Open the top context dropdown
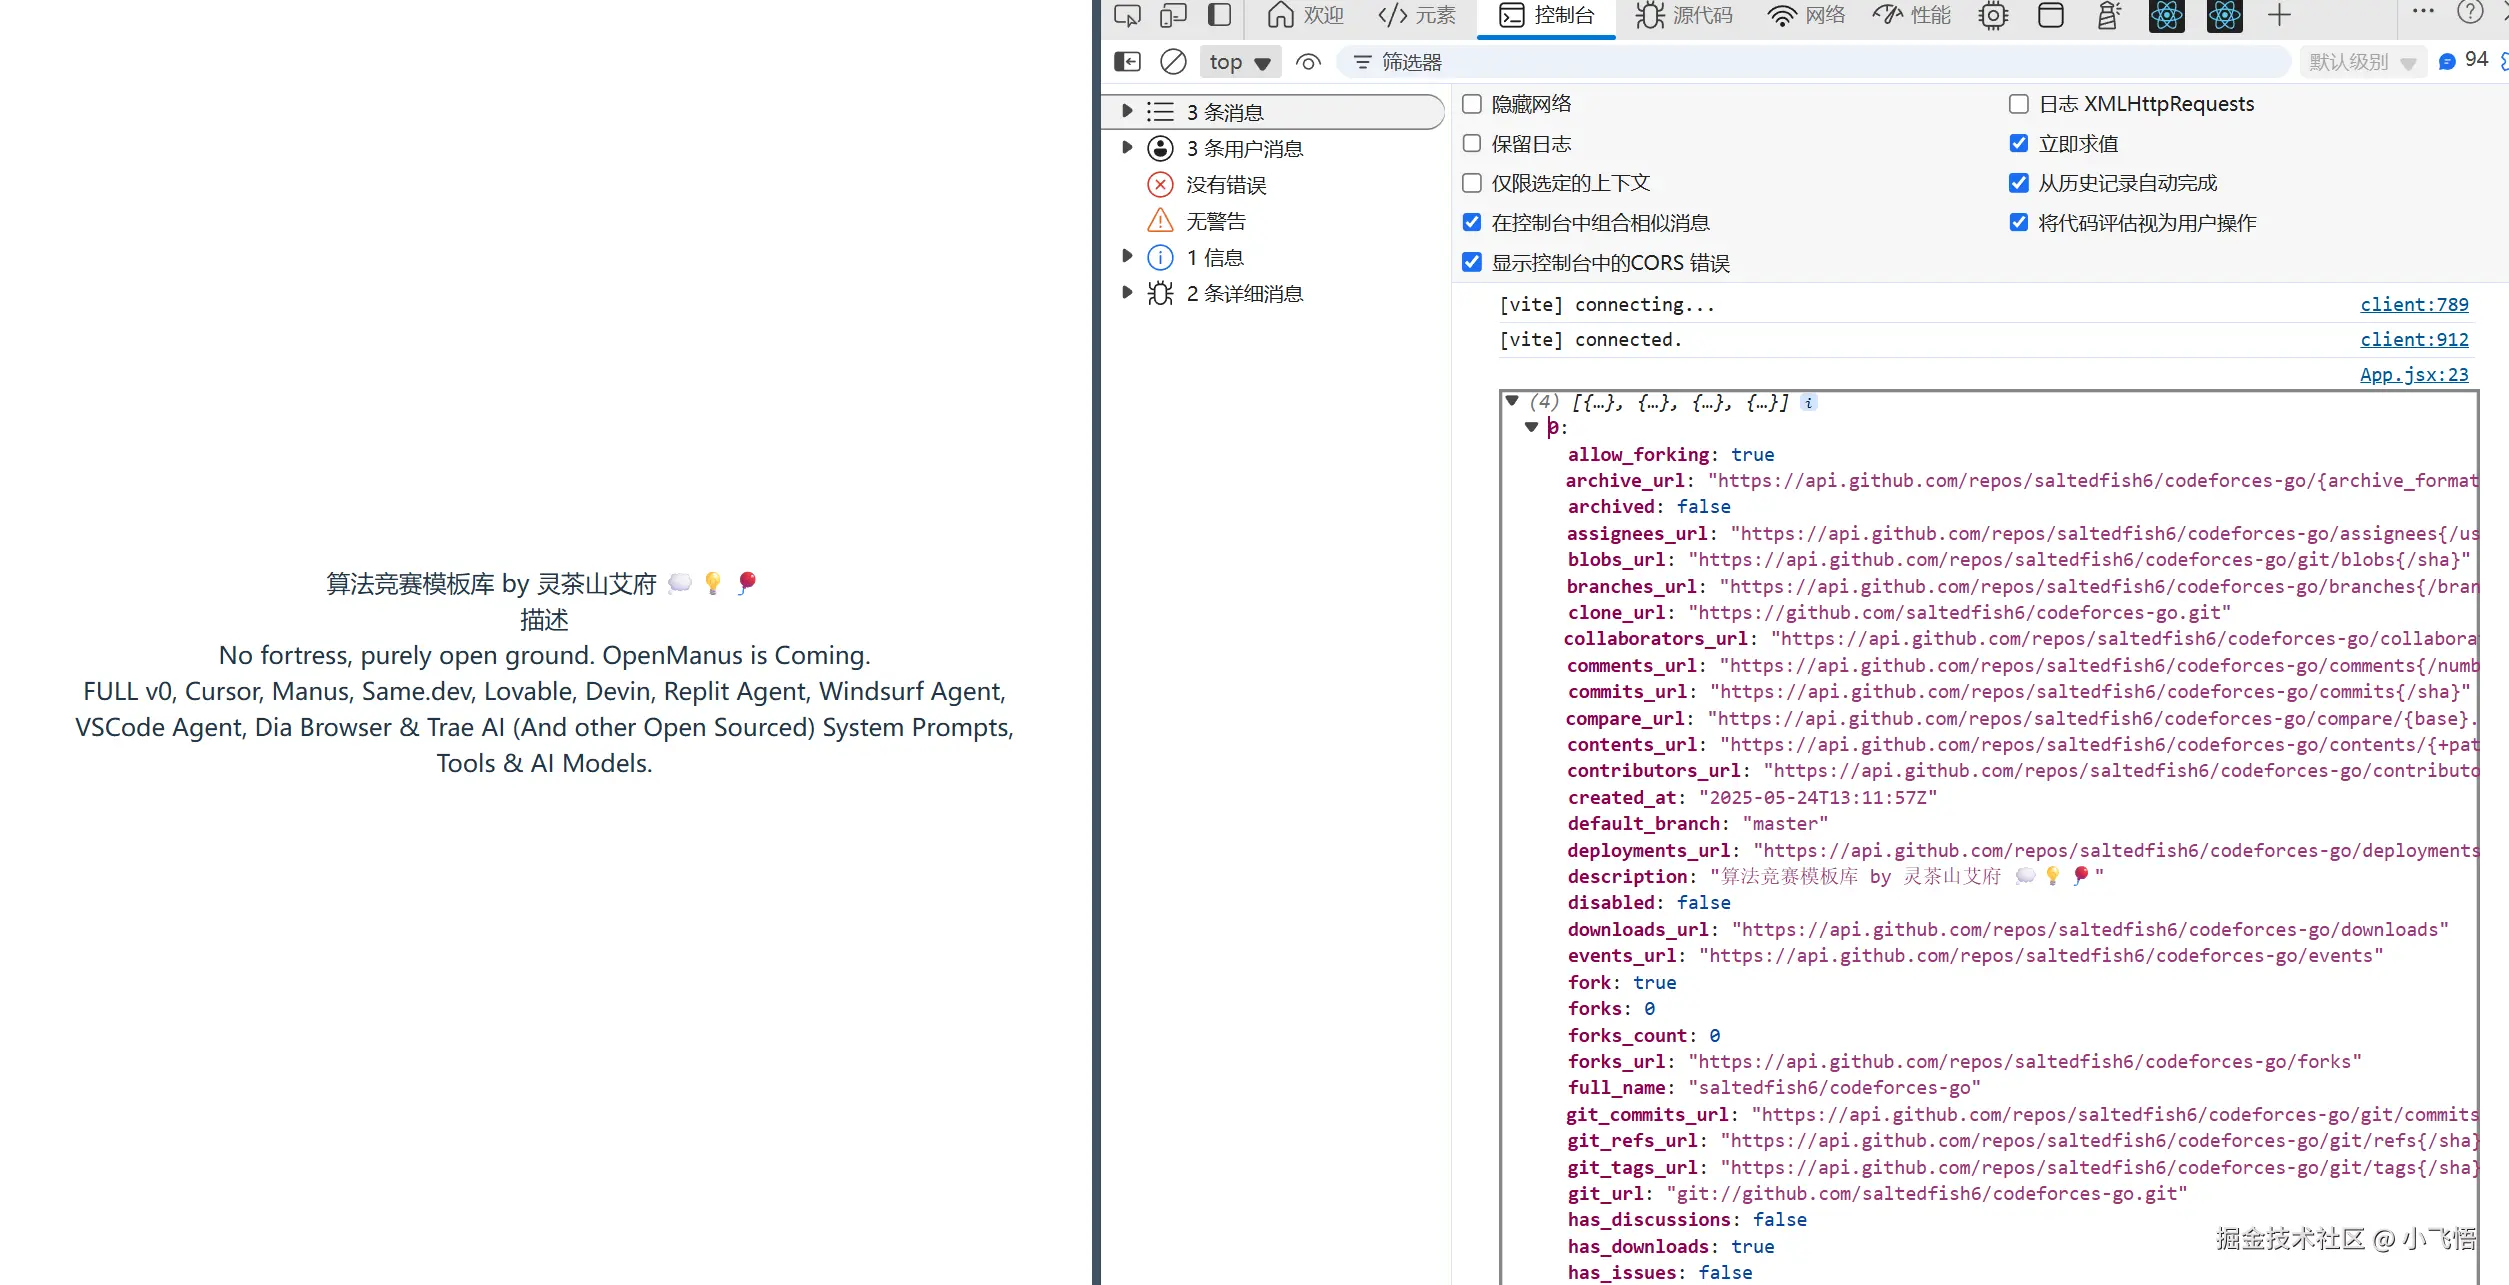Screen dimensions: 2509x1285 pyautogui.click(x=1239, y=62)
